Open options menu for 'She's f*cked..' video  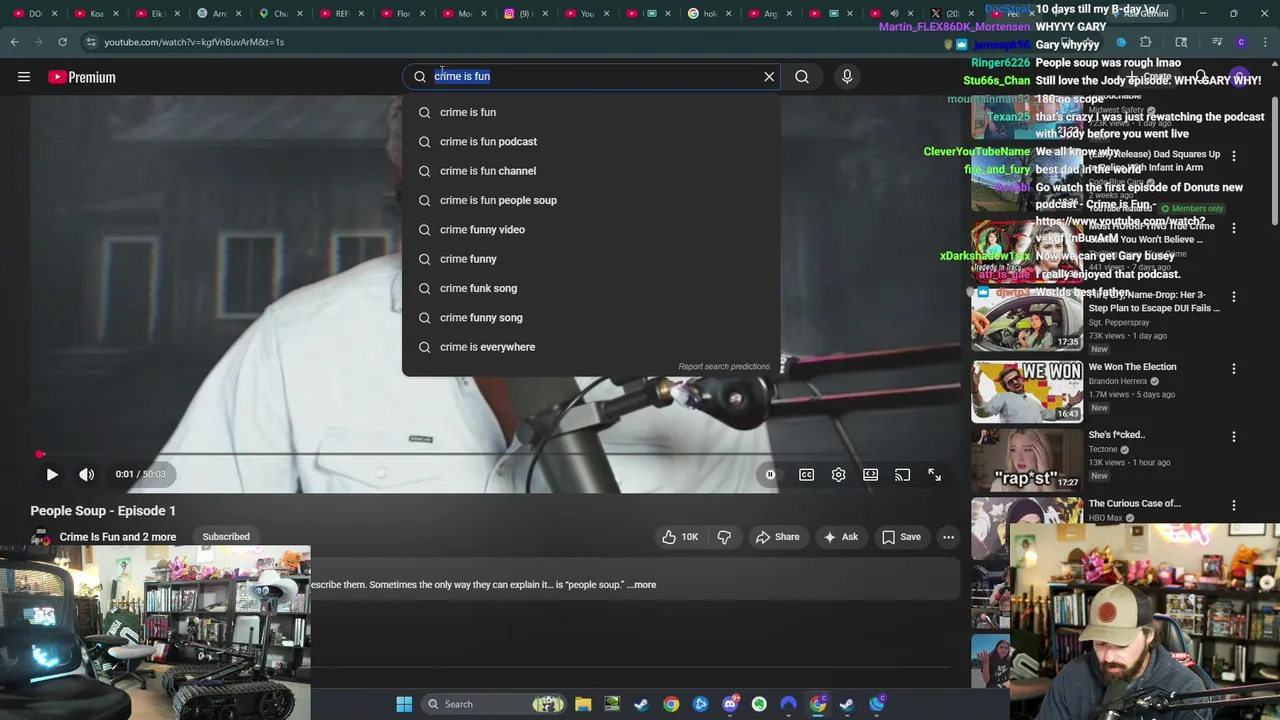point(1234,437)
